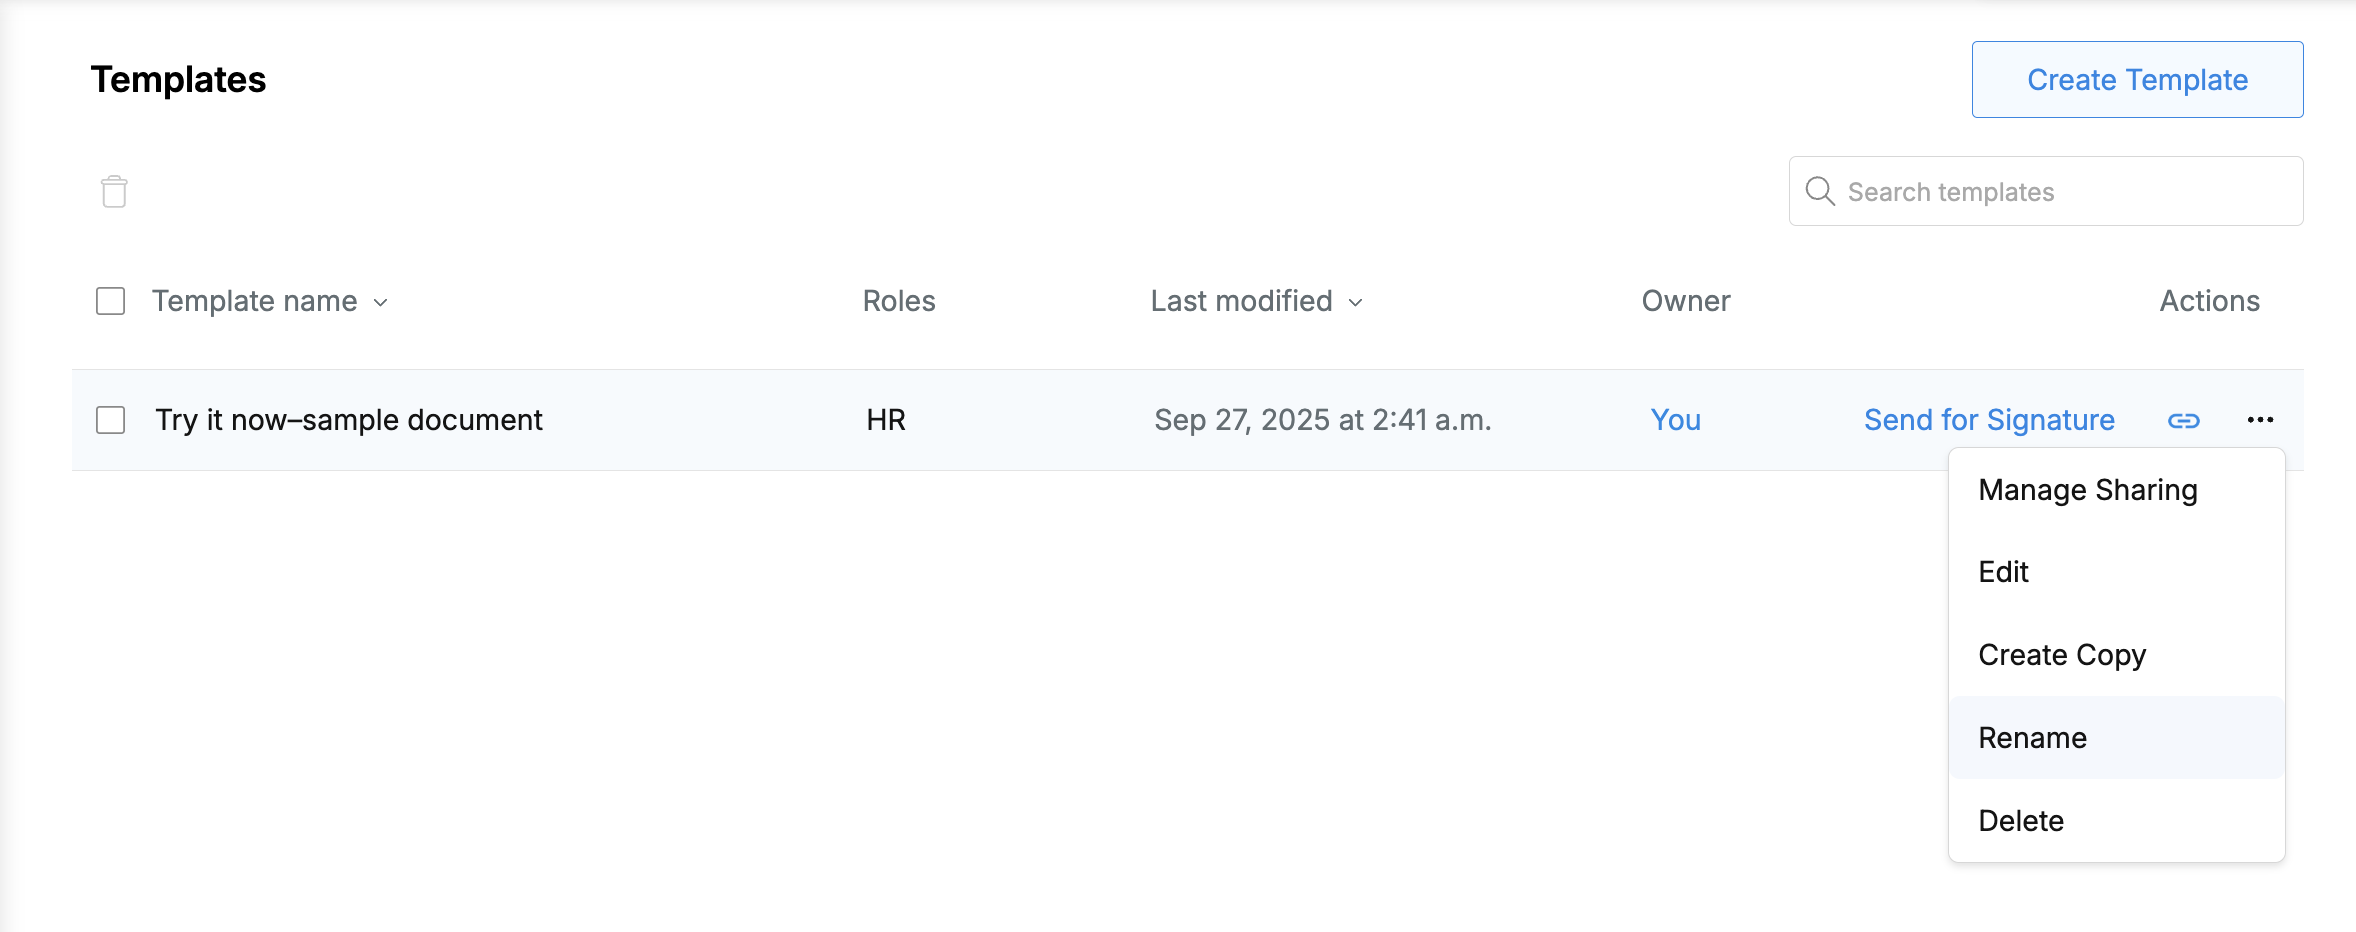Click the Owner column header
The height and width of the screenshot is (932, 2356).
(x=1686, y=301)
